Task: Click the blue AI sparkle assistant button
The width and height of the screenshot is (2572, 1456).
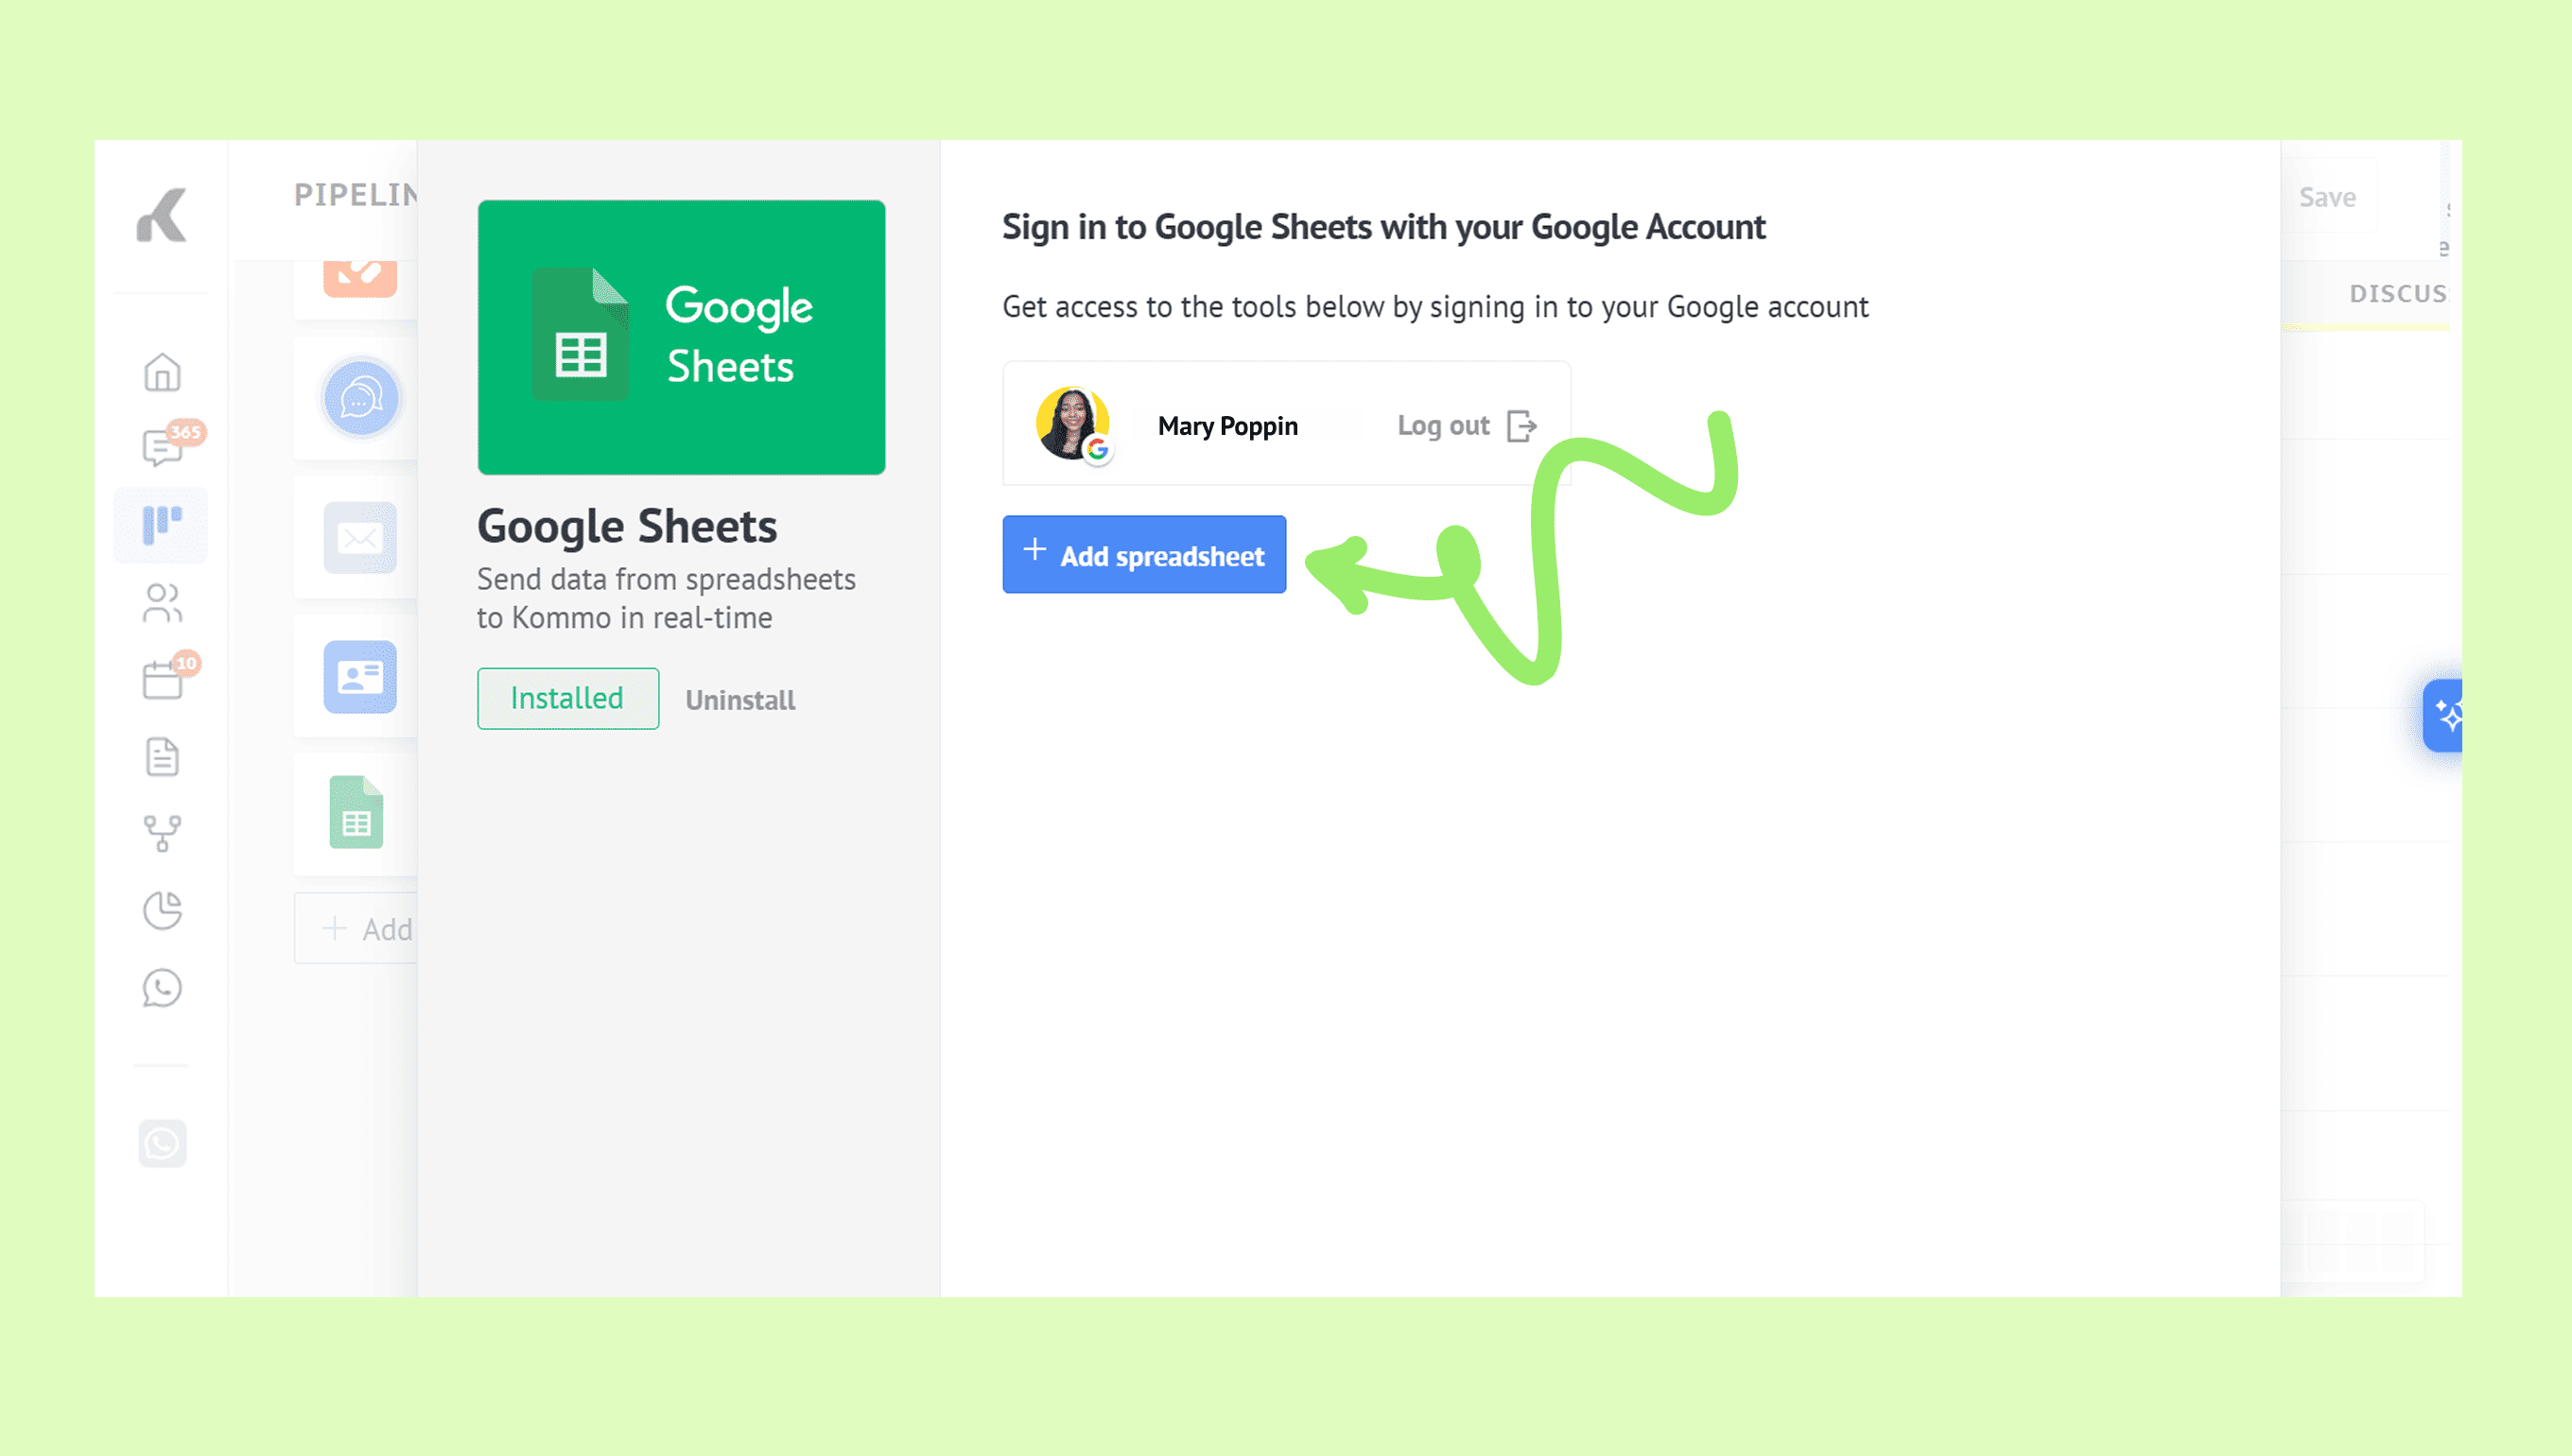Action: coord(2445,716)
